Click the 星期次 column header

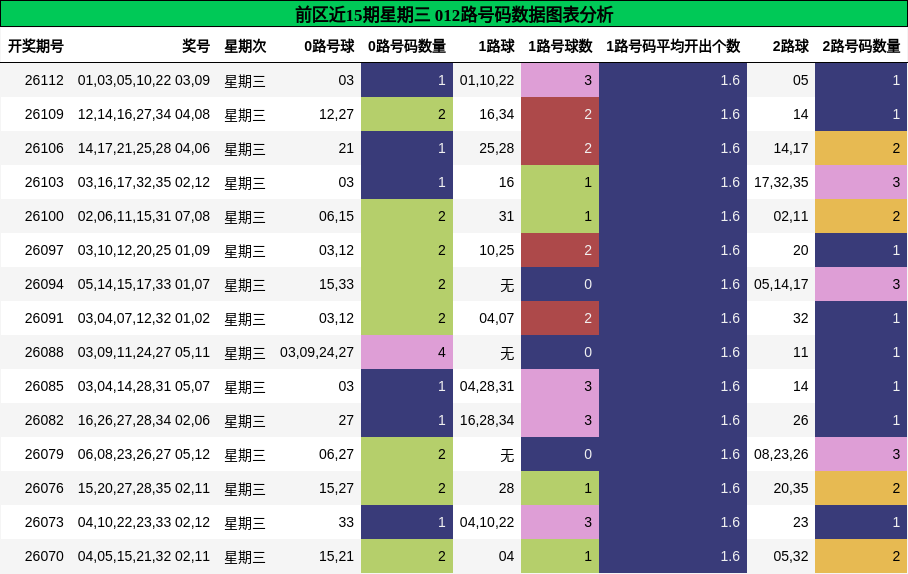[x=245, y=46]
